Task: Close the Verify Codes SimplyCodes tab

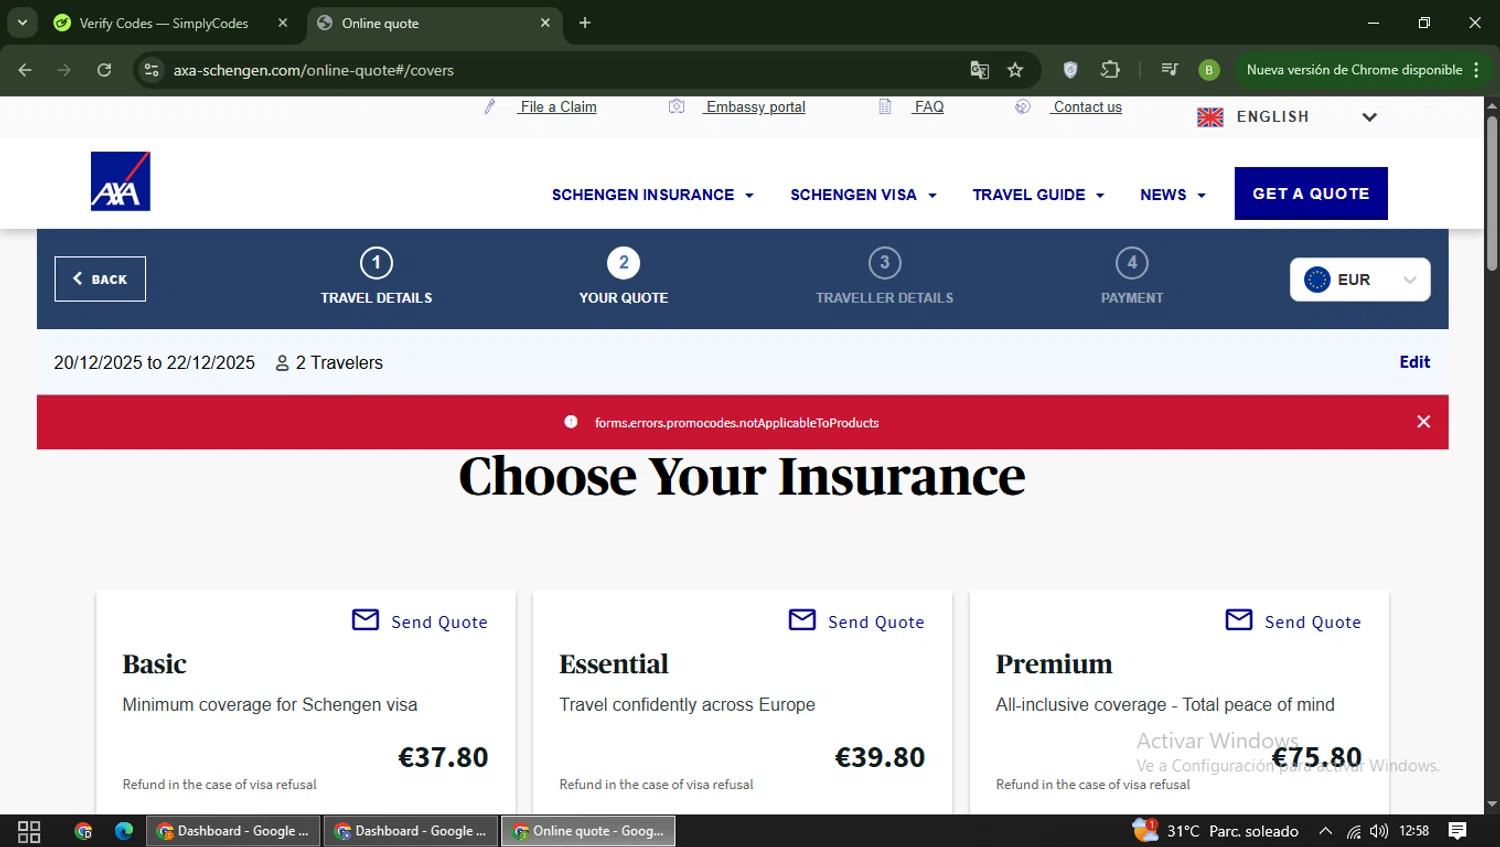Action: (283, 23)
